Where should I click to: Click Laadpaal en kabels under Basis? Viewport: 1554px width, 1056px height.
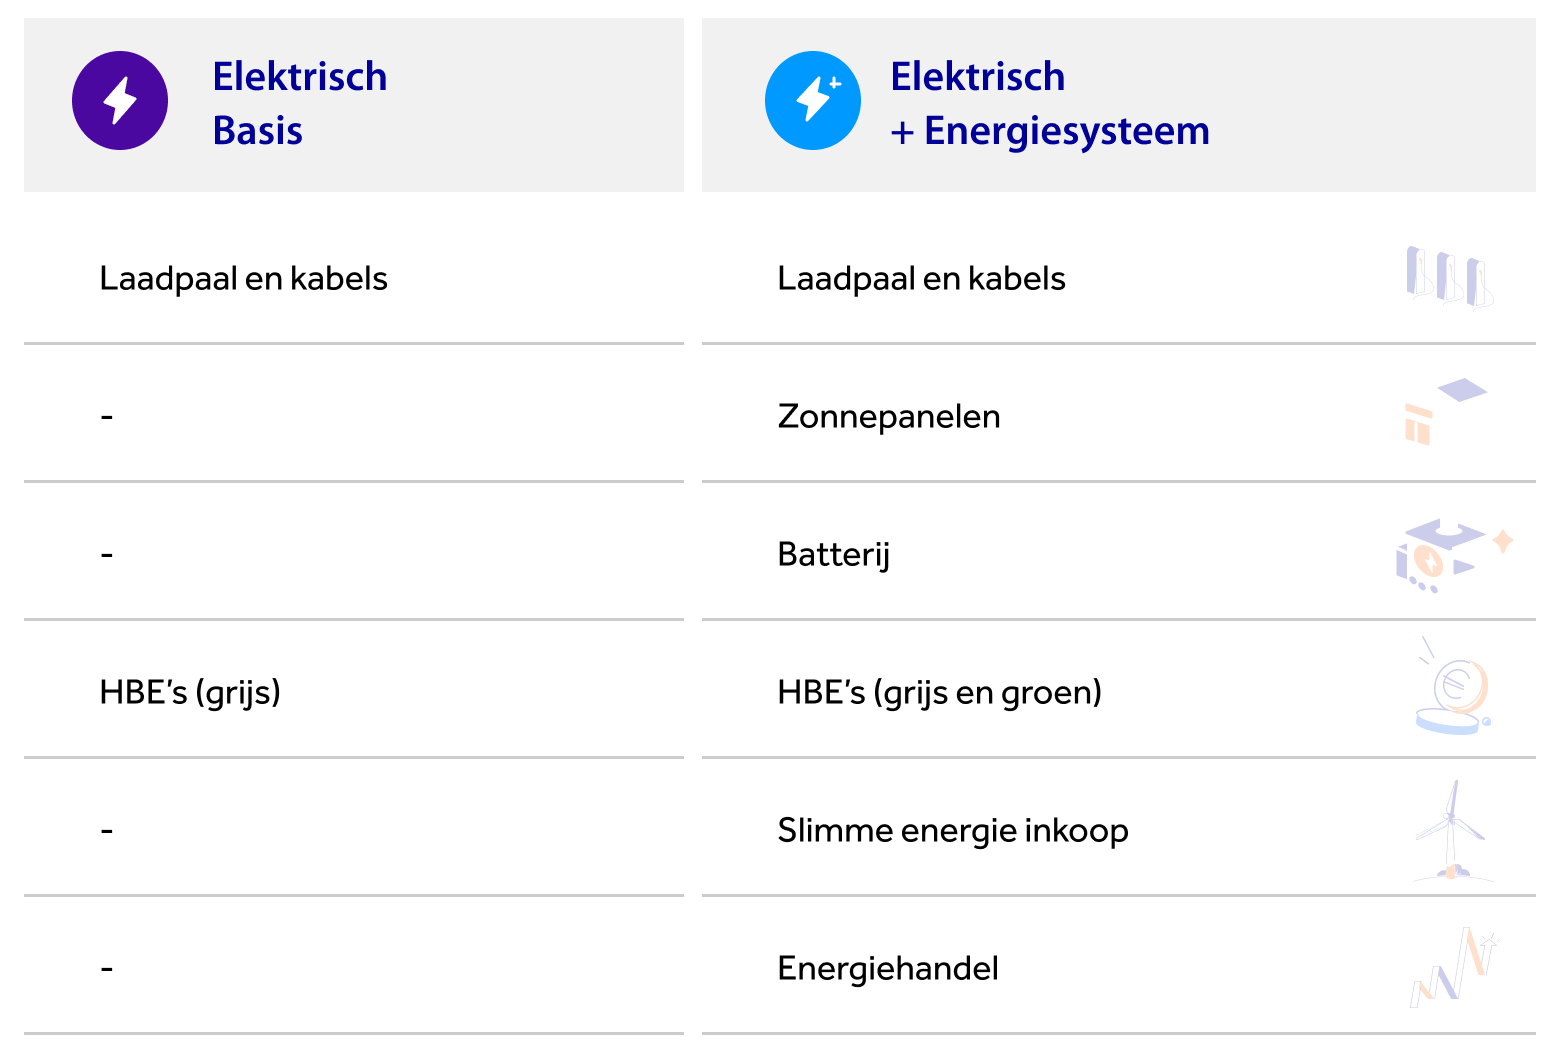tap(243, 278)
